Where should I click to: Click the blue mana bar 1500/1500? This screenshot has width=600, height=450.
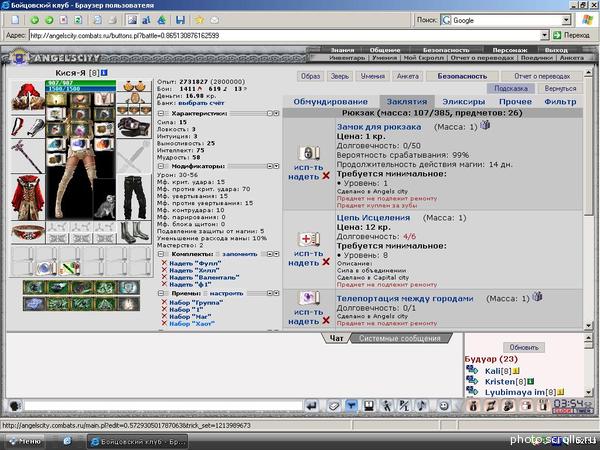[80, 88]
